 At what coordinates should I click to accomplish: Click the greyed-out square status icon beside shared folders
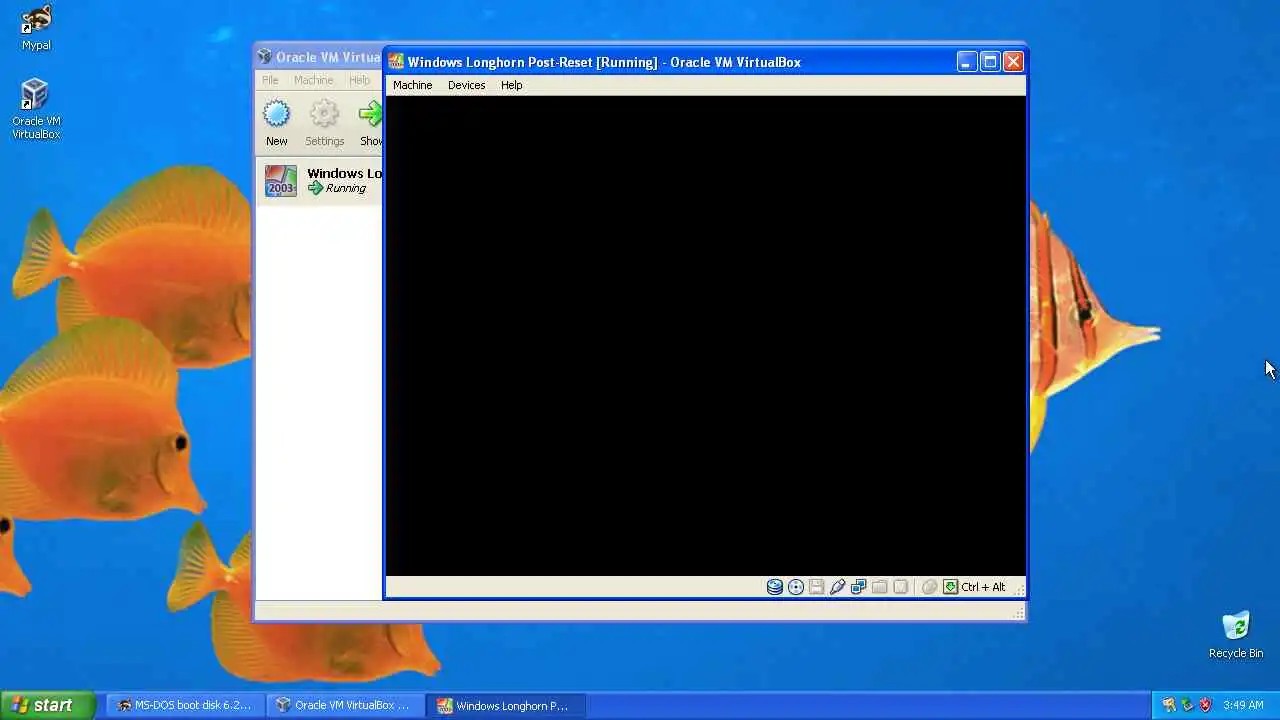pyautogui.click(x=901, y=587)
